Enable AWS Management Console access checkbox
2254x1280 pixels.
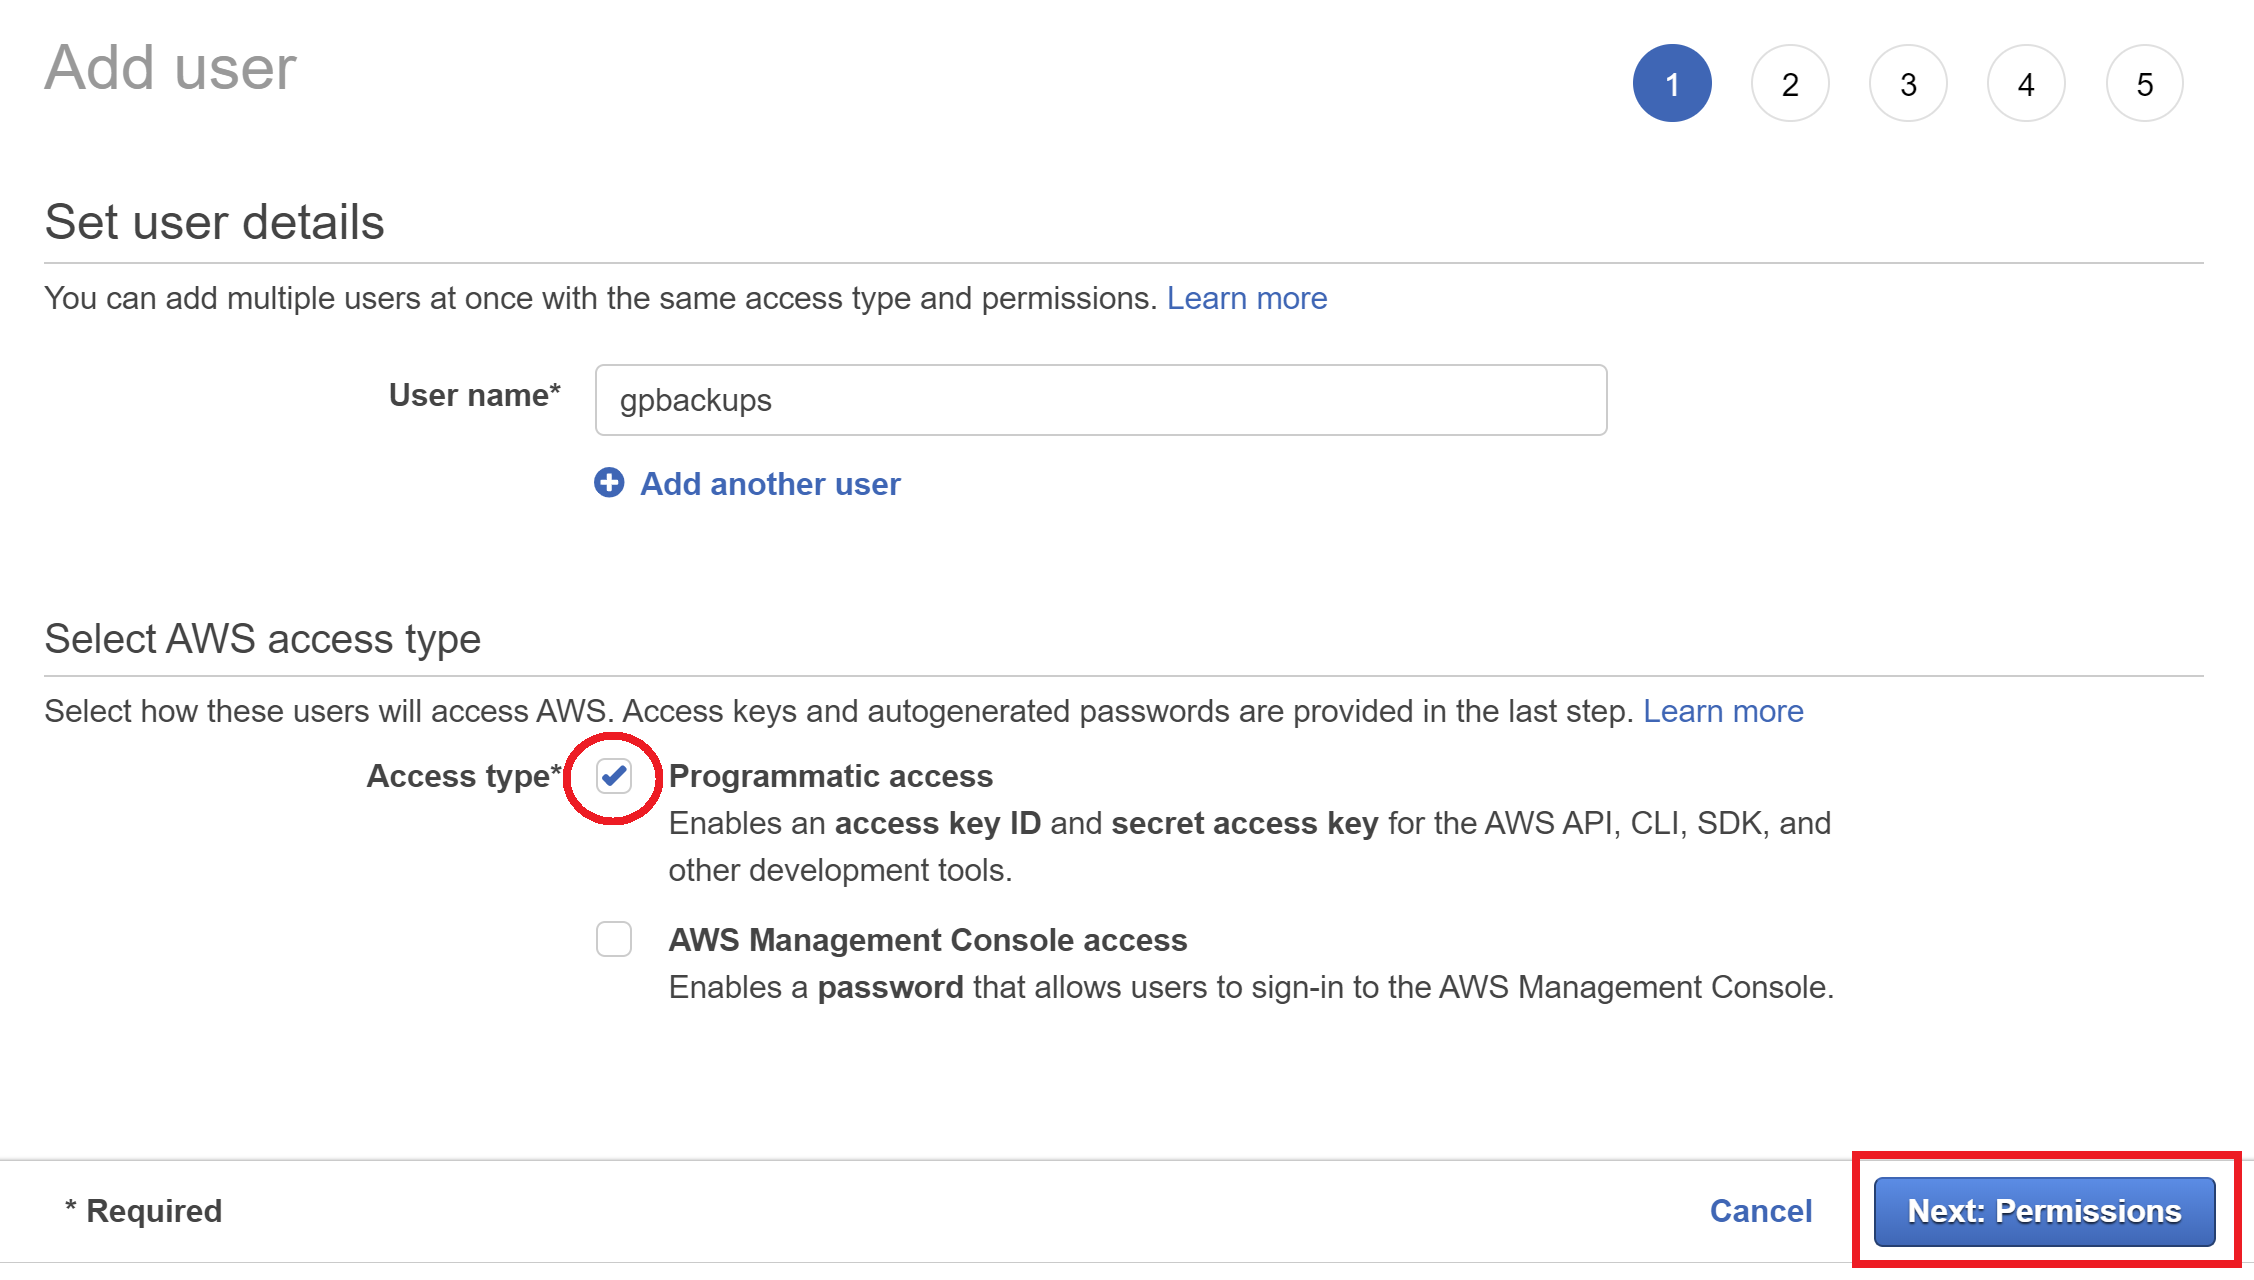pos(614,939)
